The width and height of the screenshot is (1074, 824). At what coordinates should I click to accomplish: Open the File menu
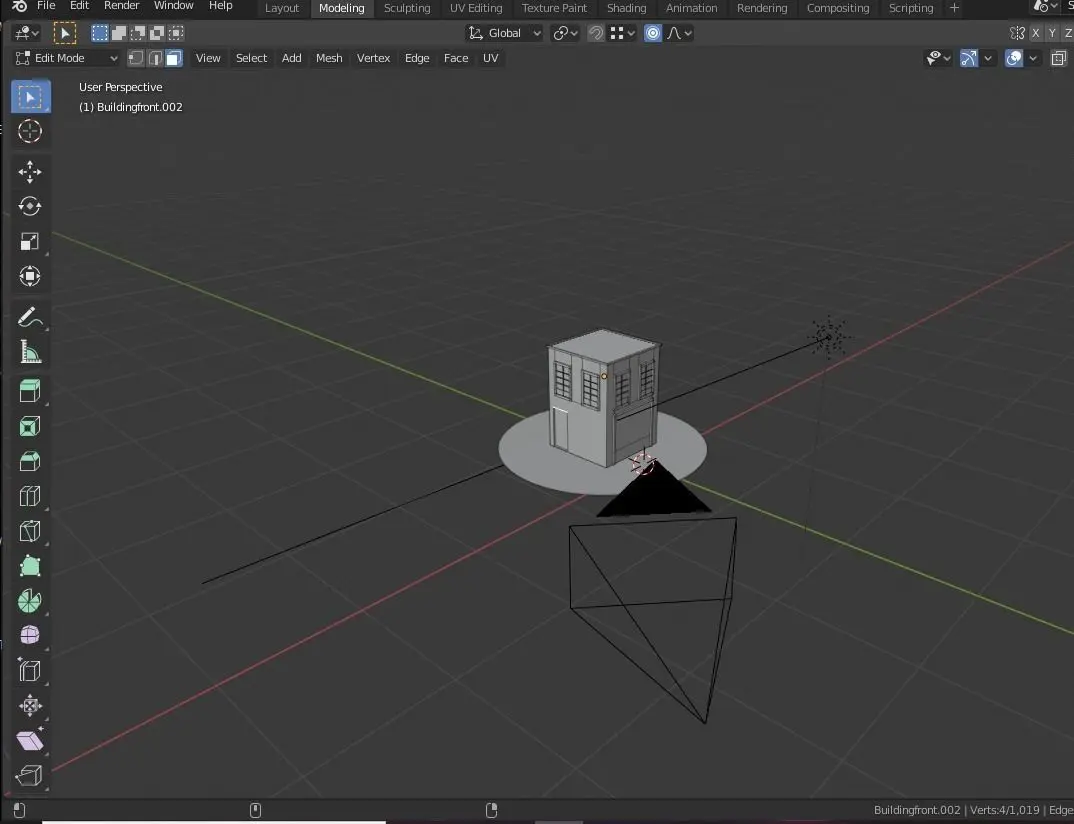click(x=46, y=6)
